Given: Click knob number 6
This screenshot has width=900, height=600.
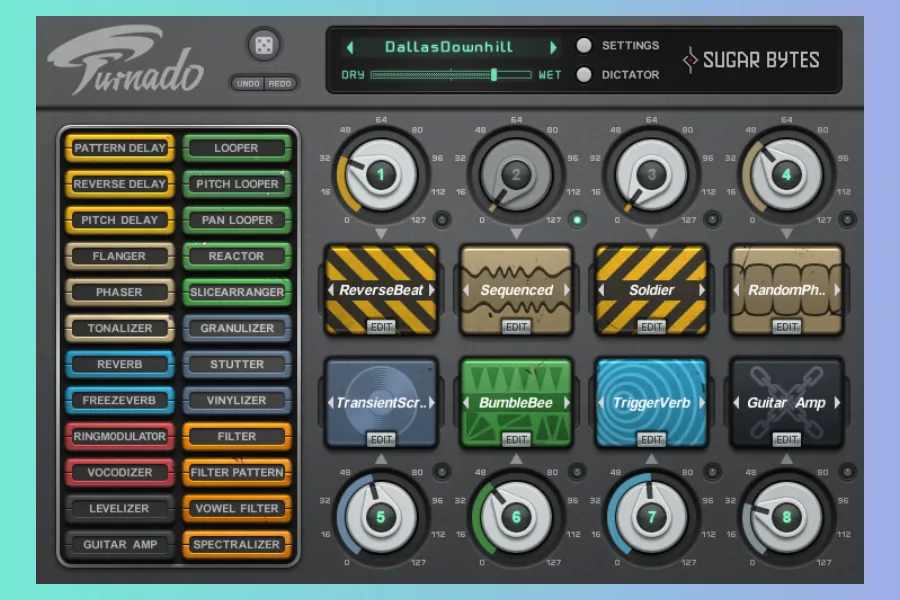Looking at the screenshot, I should [x=516, y=517].
